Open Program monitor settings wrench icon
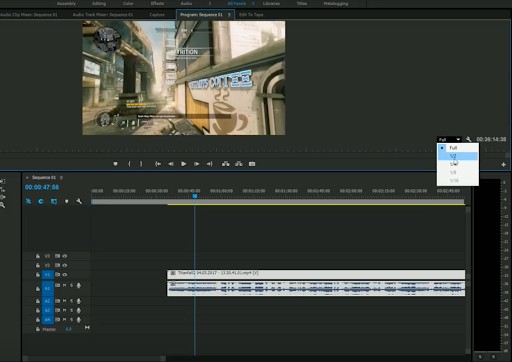The image size is (512, 362). (468, 139)
